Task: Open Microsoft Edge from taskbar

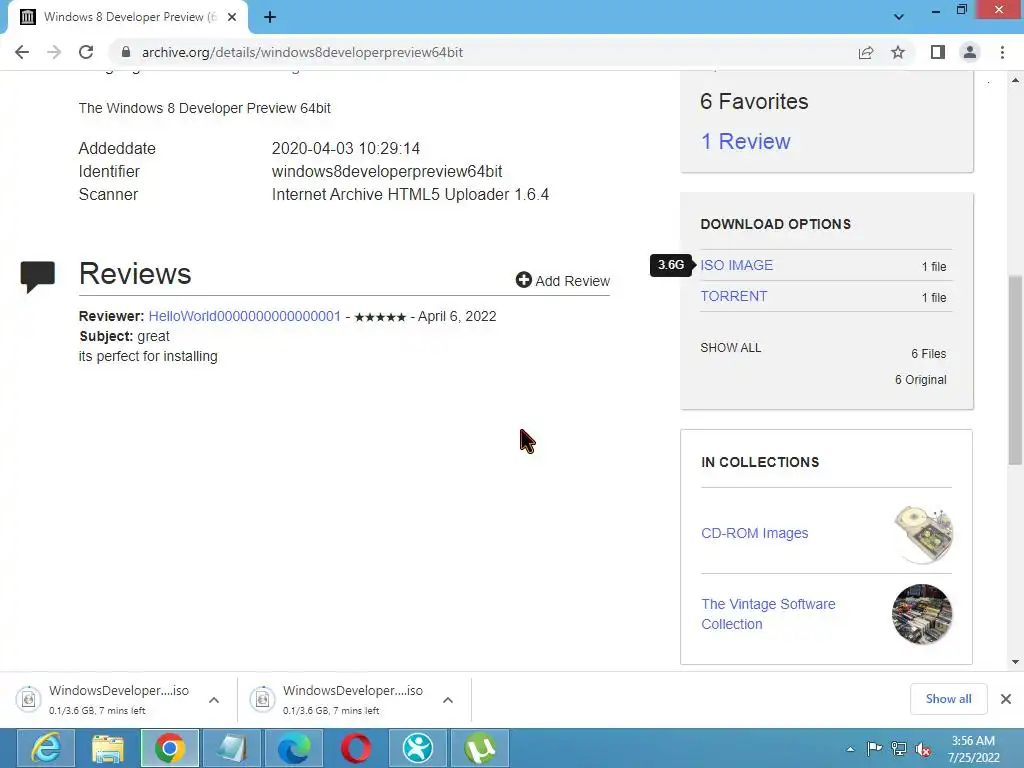Action: click(x=294, y=748)
